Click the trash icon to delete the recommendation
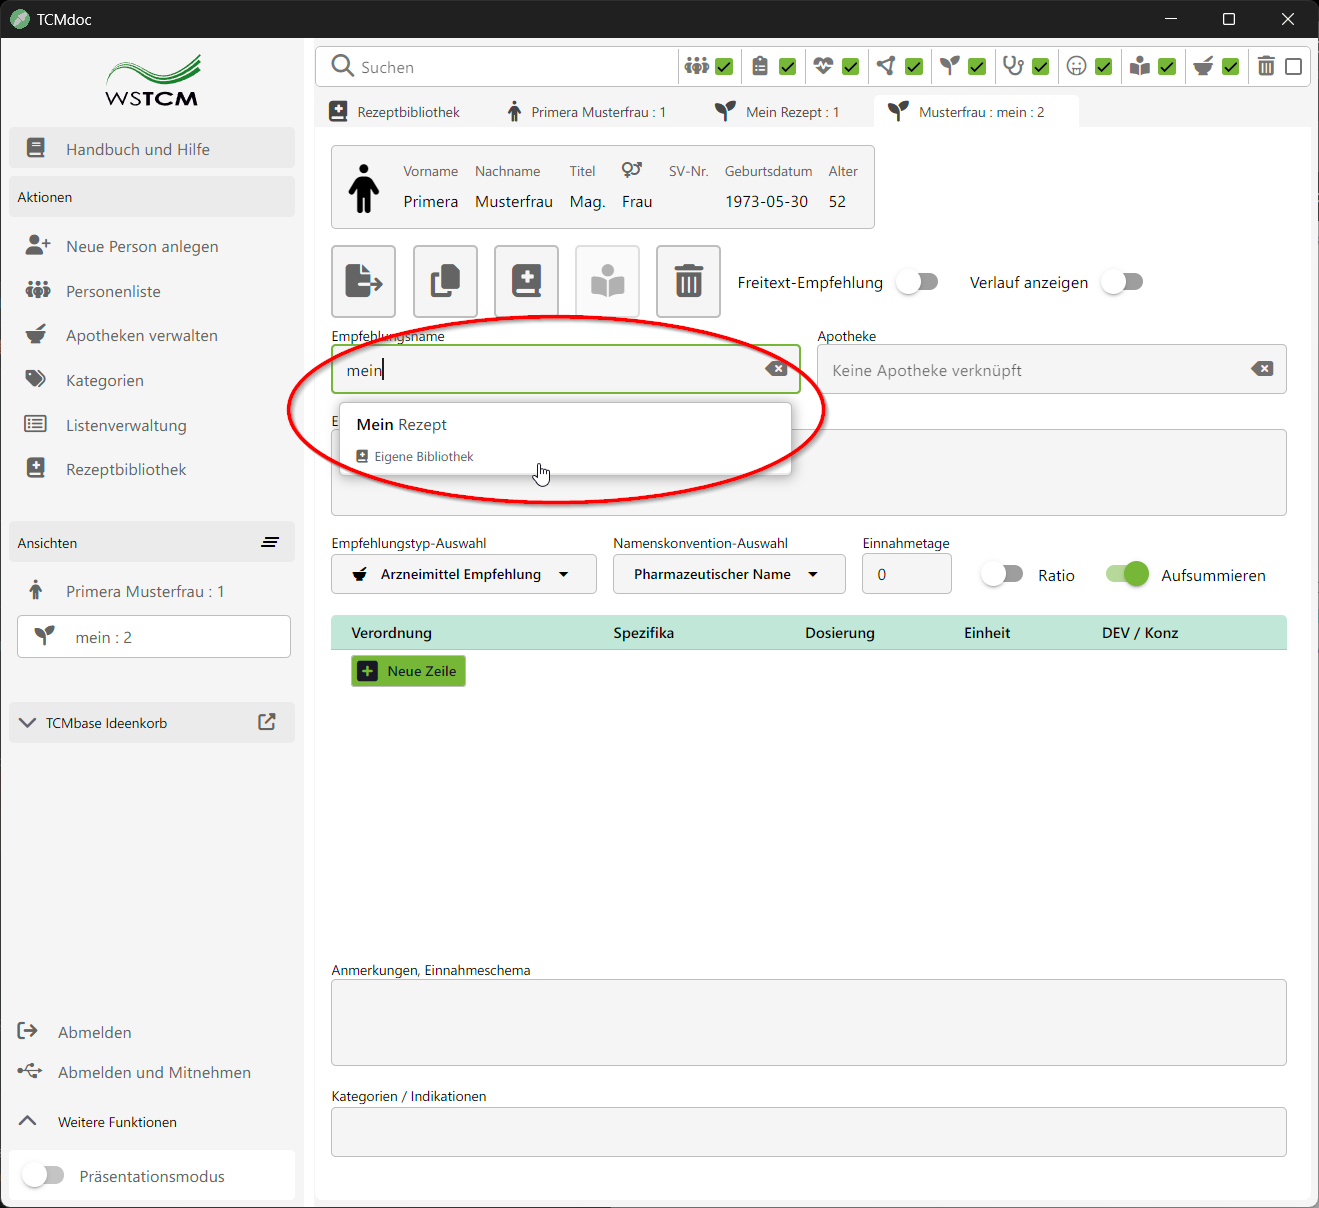The image size is (1319, 1208). (x=688, y=281)
